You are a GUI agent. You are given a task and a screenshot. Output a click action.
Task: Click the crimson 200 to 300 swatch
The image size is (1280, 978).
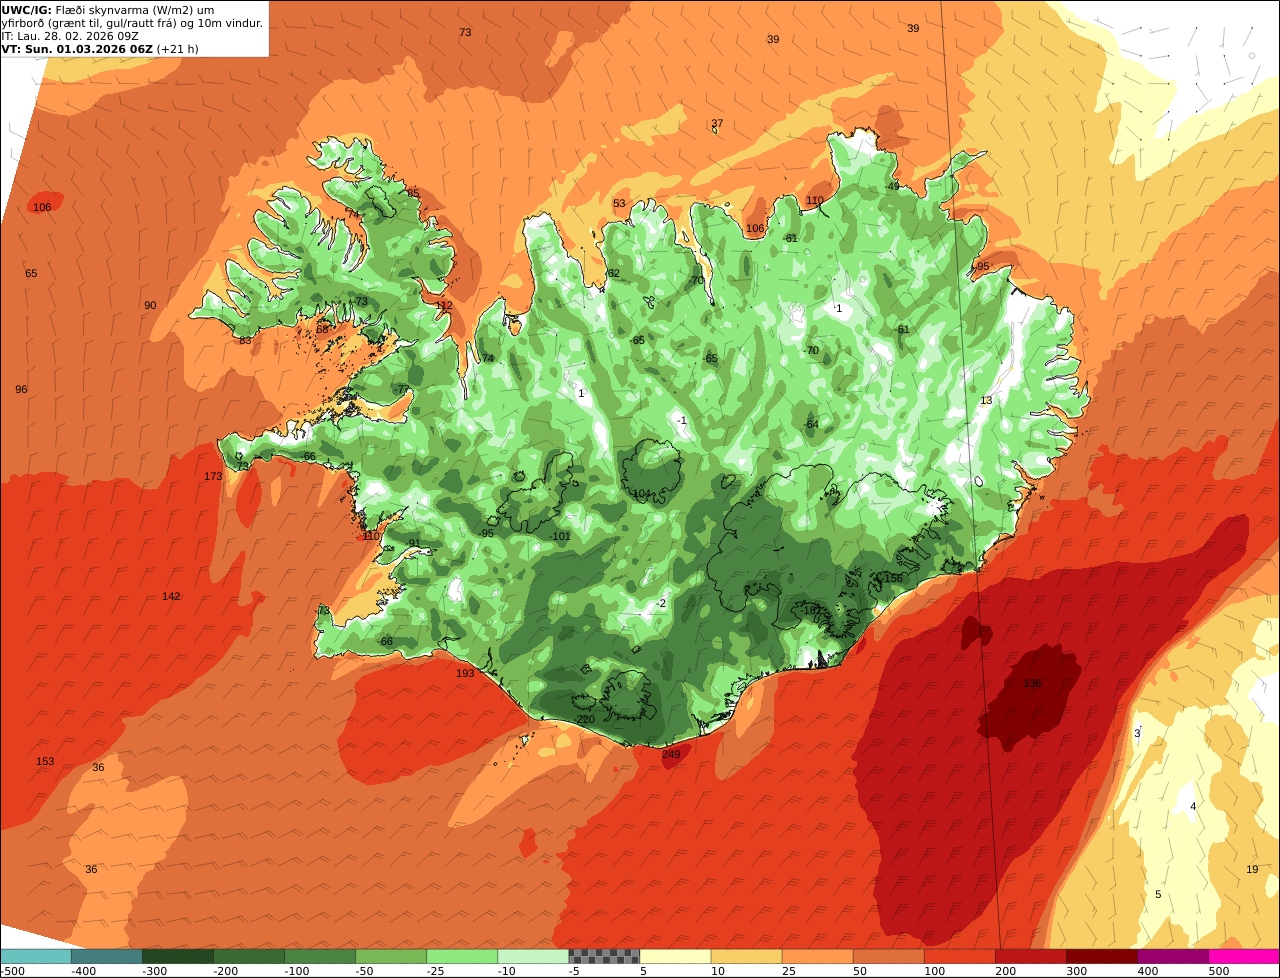1031,956
